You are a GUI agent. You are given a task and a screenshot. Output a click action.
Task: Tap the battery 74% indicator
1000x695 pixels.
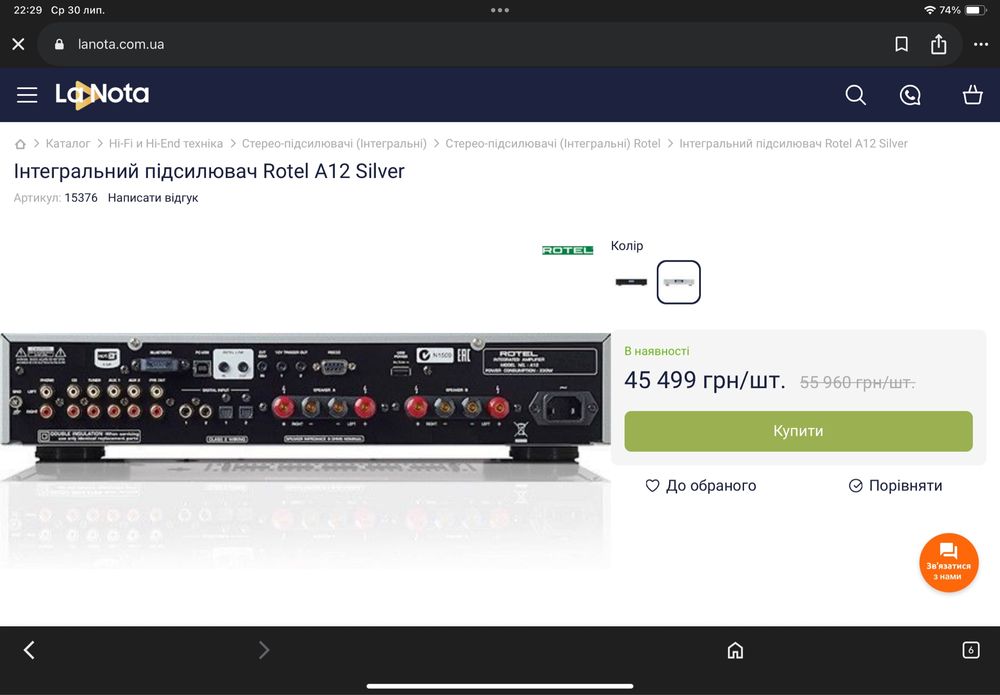coord(964,10)
